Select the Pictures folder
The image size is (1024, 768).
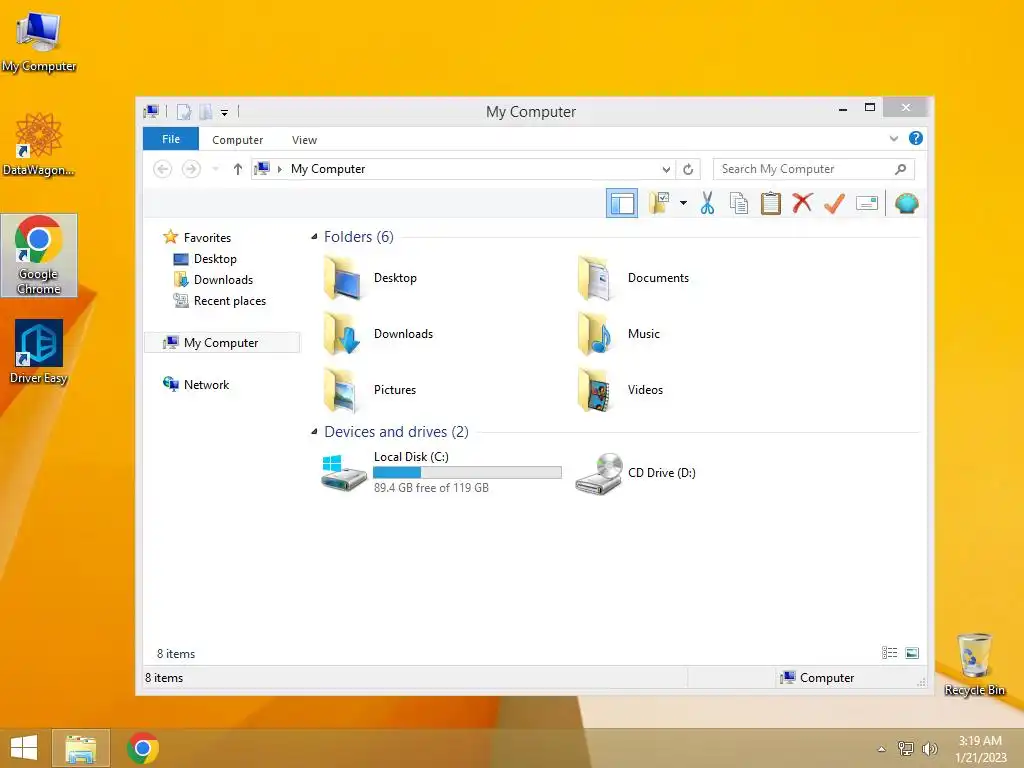370,390
